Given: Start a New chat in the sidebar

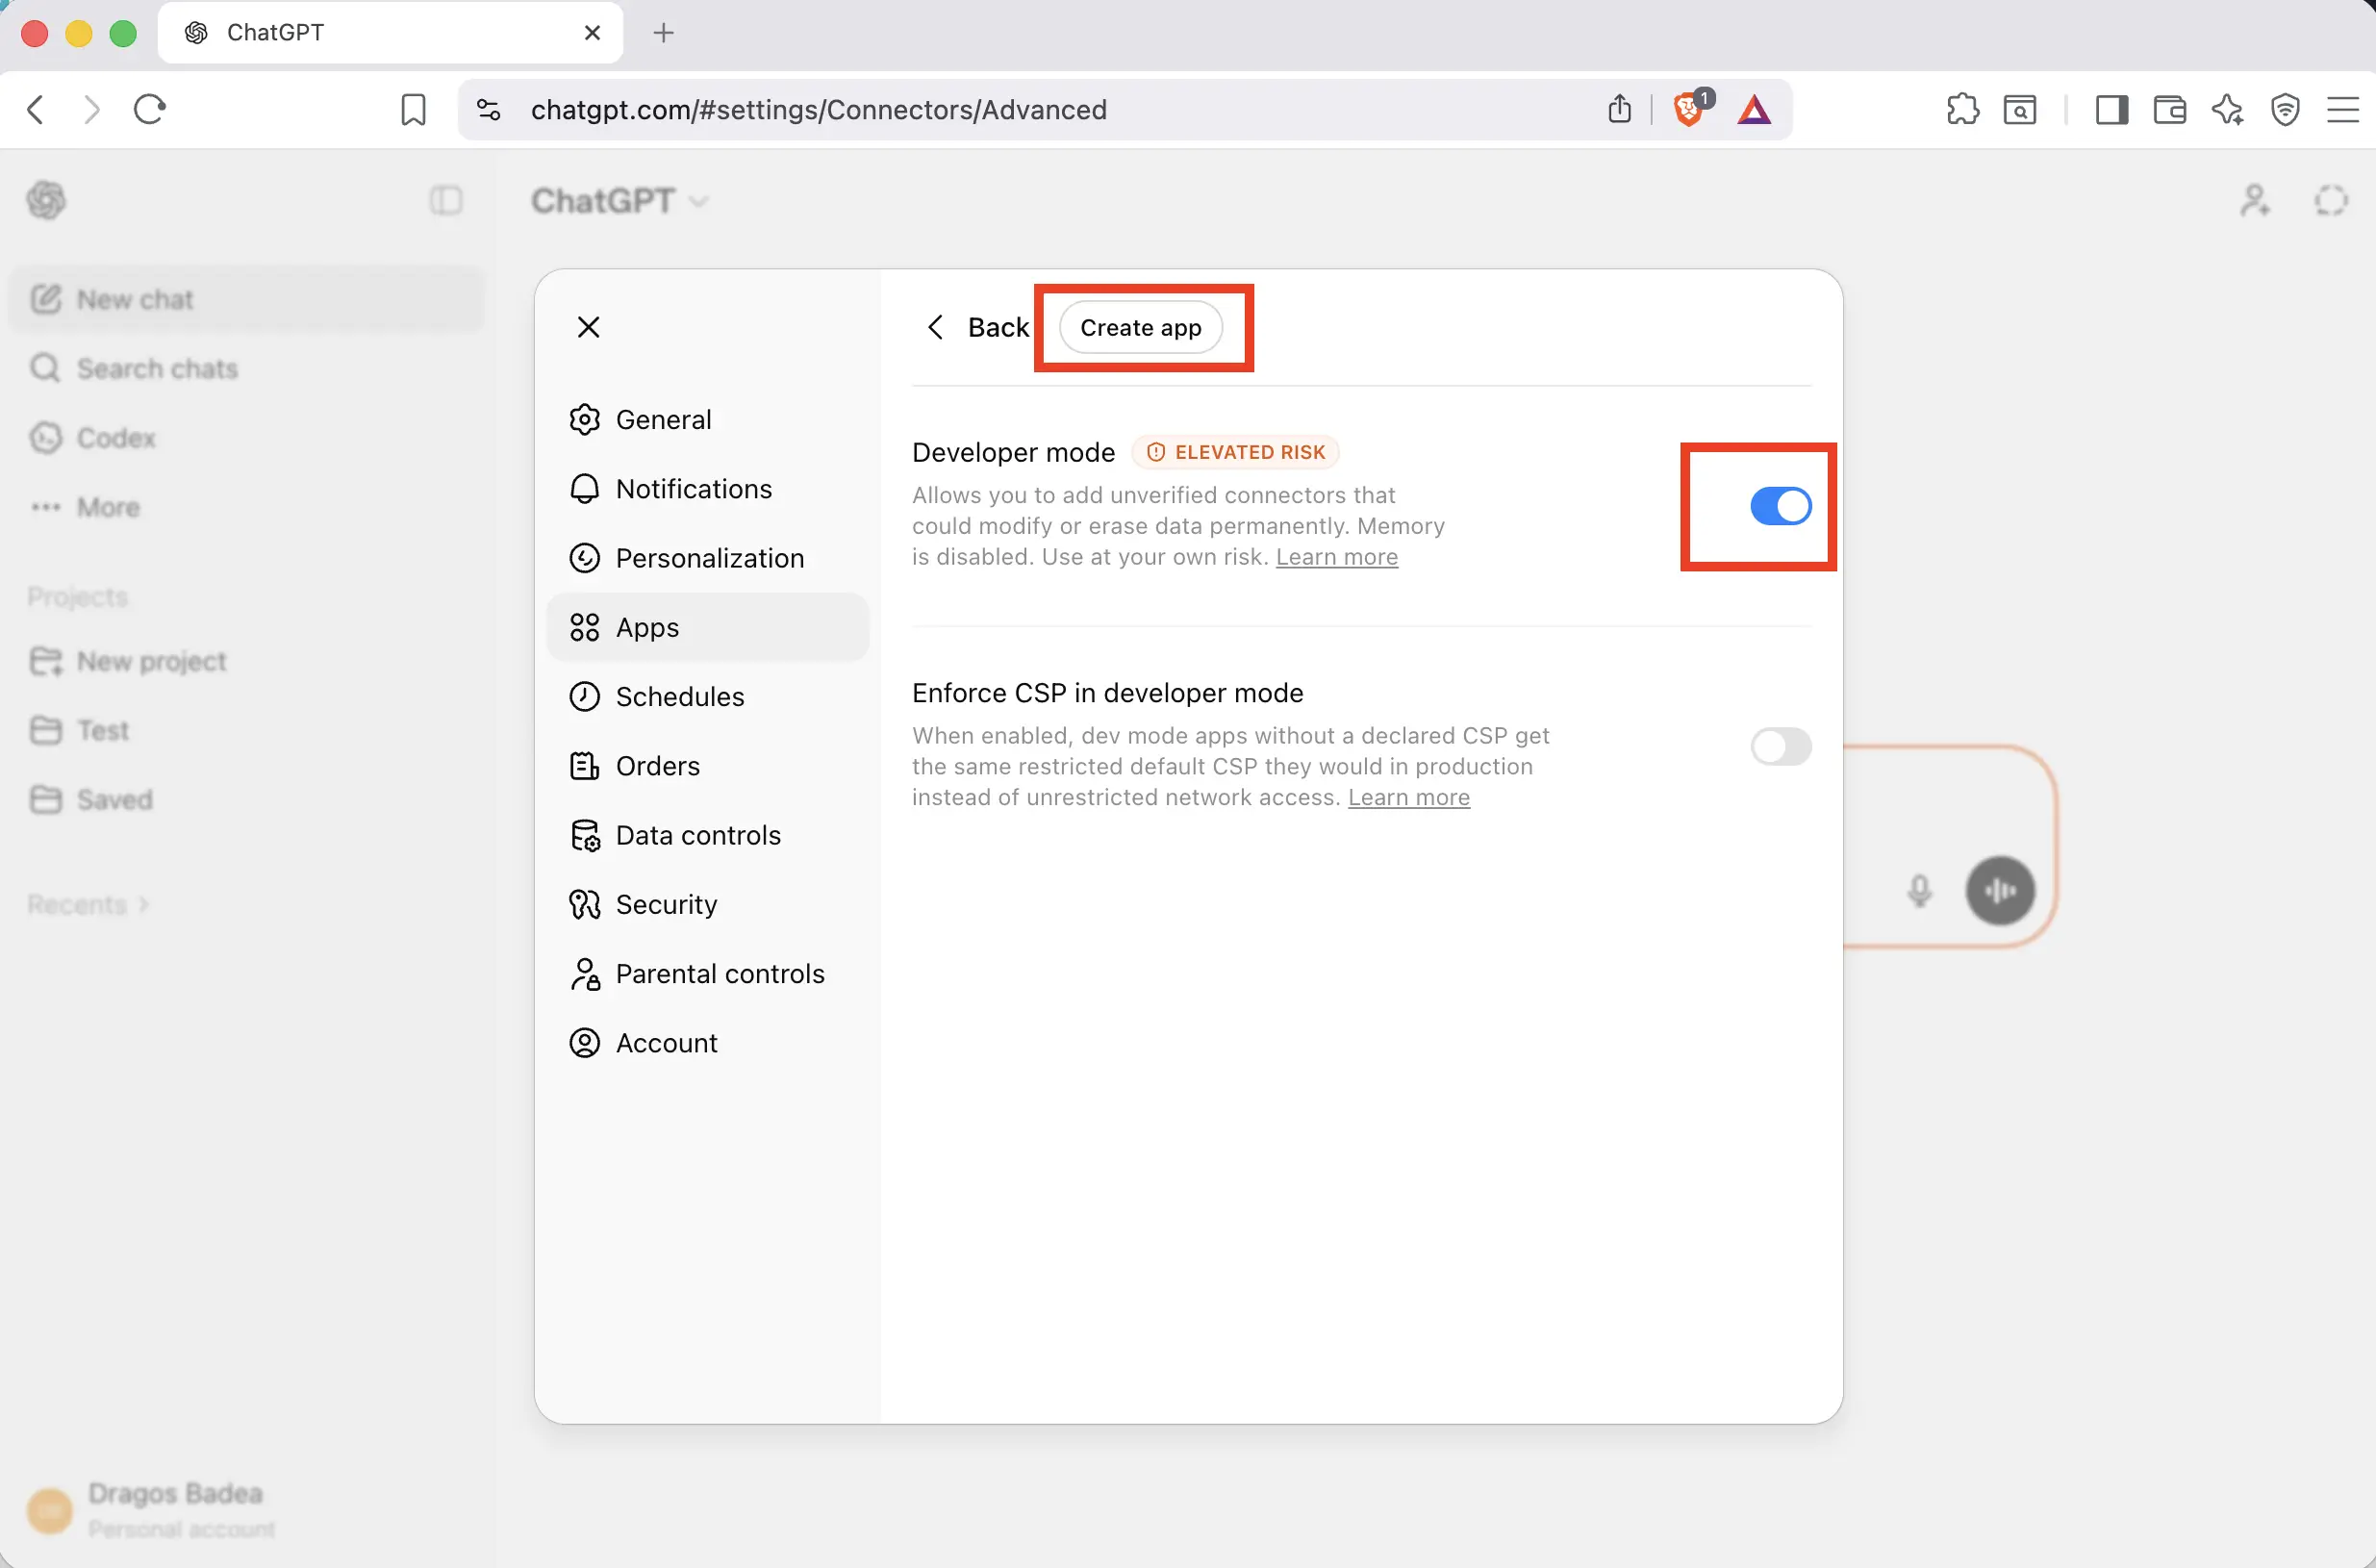Looking at the screenshot, I should click(x=134, y=299).
